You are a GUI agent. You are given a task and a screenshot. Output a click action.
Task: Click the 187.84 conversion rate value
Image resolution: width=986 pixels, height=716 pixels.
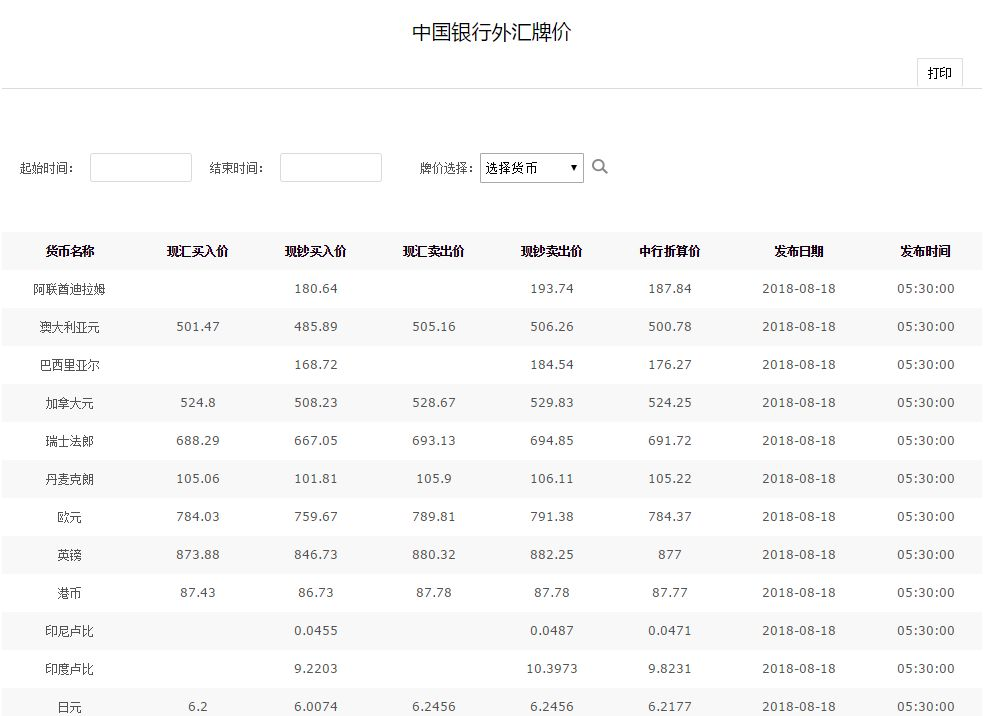(670, 289)
